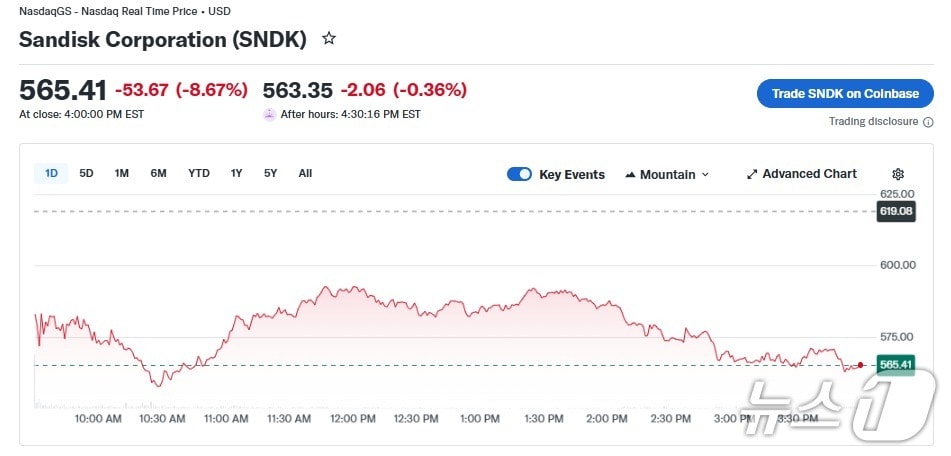Click the after hours moon icon
This screenshot has width=951, height=456.
[269, 114]
